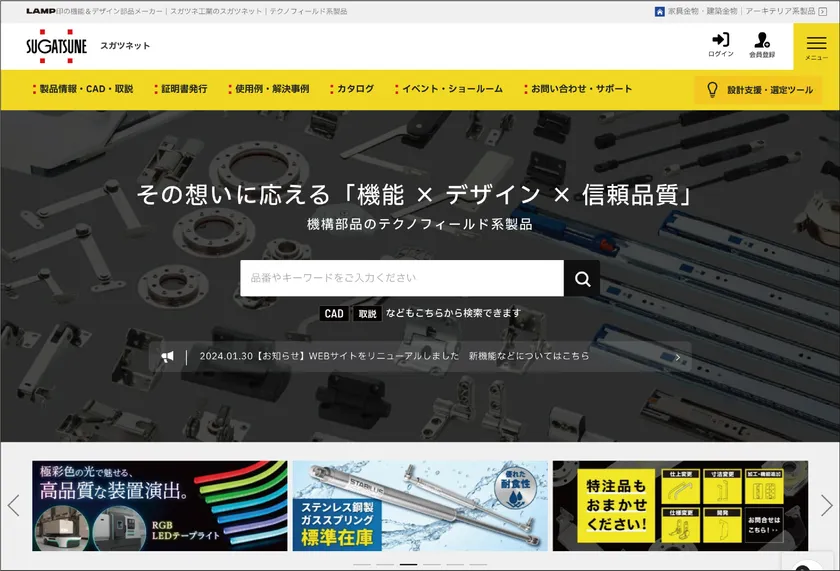Click the Sugatsune logo
Screen dimensions: 840x571
click(56, 46)
